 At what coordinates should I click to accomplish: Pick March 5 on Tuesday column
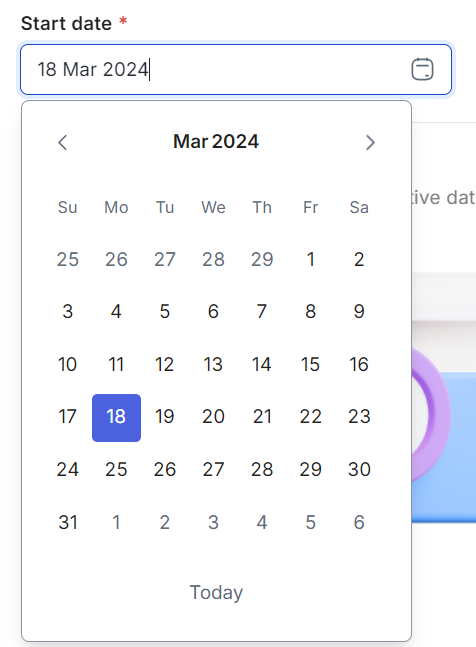pos(165,312)
